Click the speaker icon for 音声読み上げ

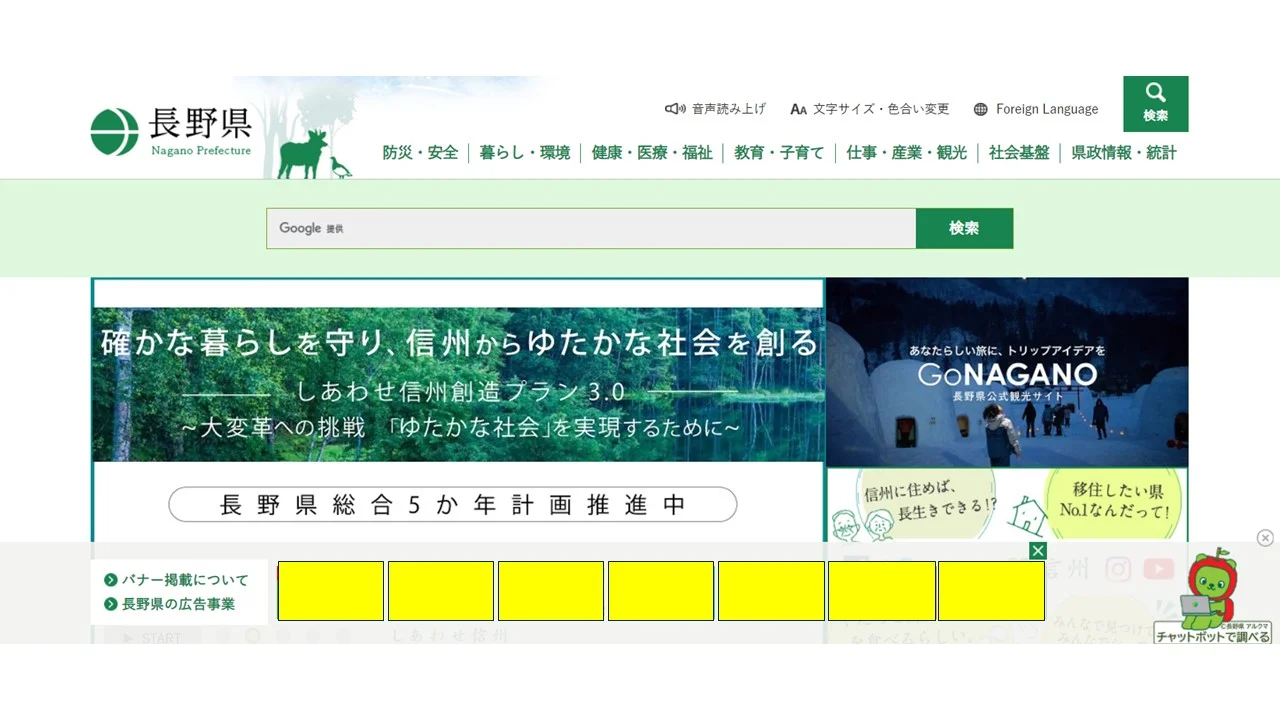coord(675,109)
